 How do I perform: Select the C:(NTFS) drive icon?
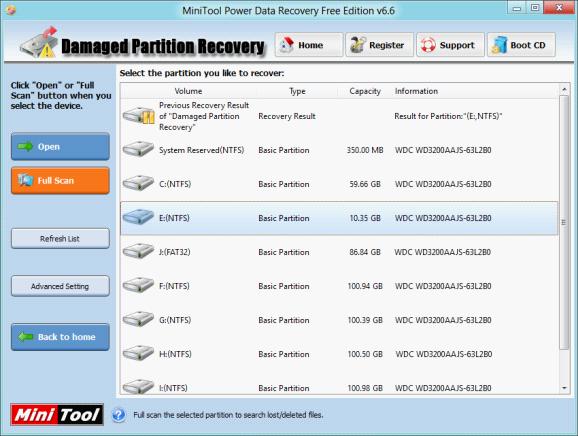click(138, 183)
